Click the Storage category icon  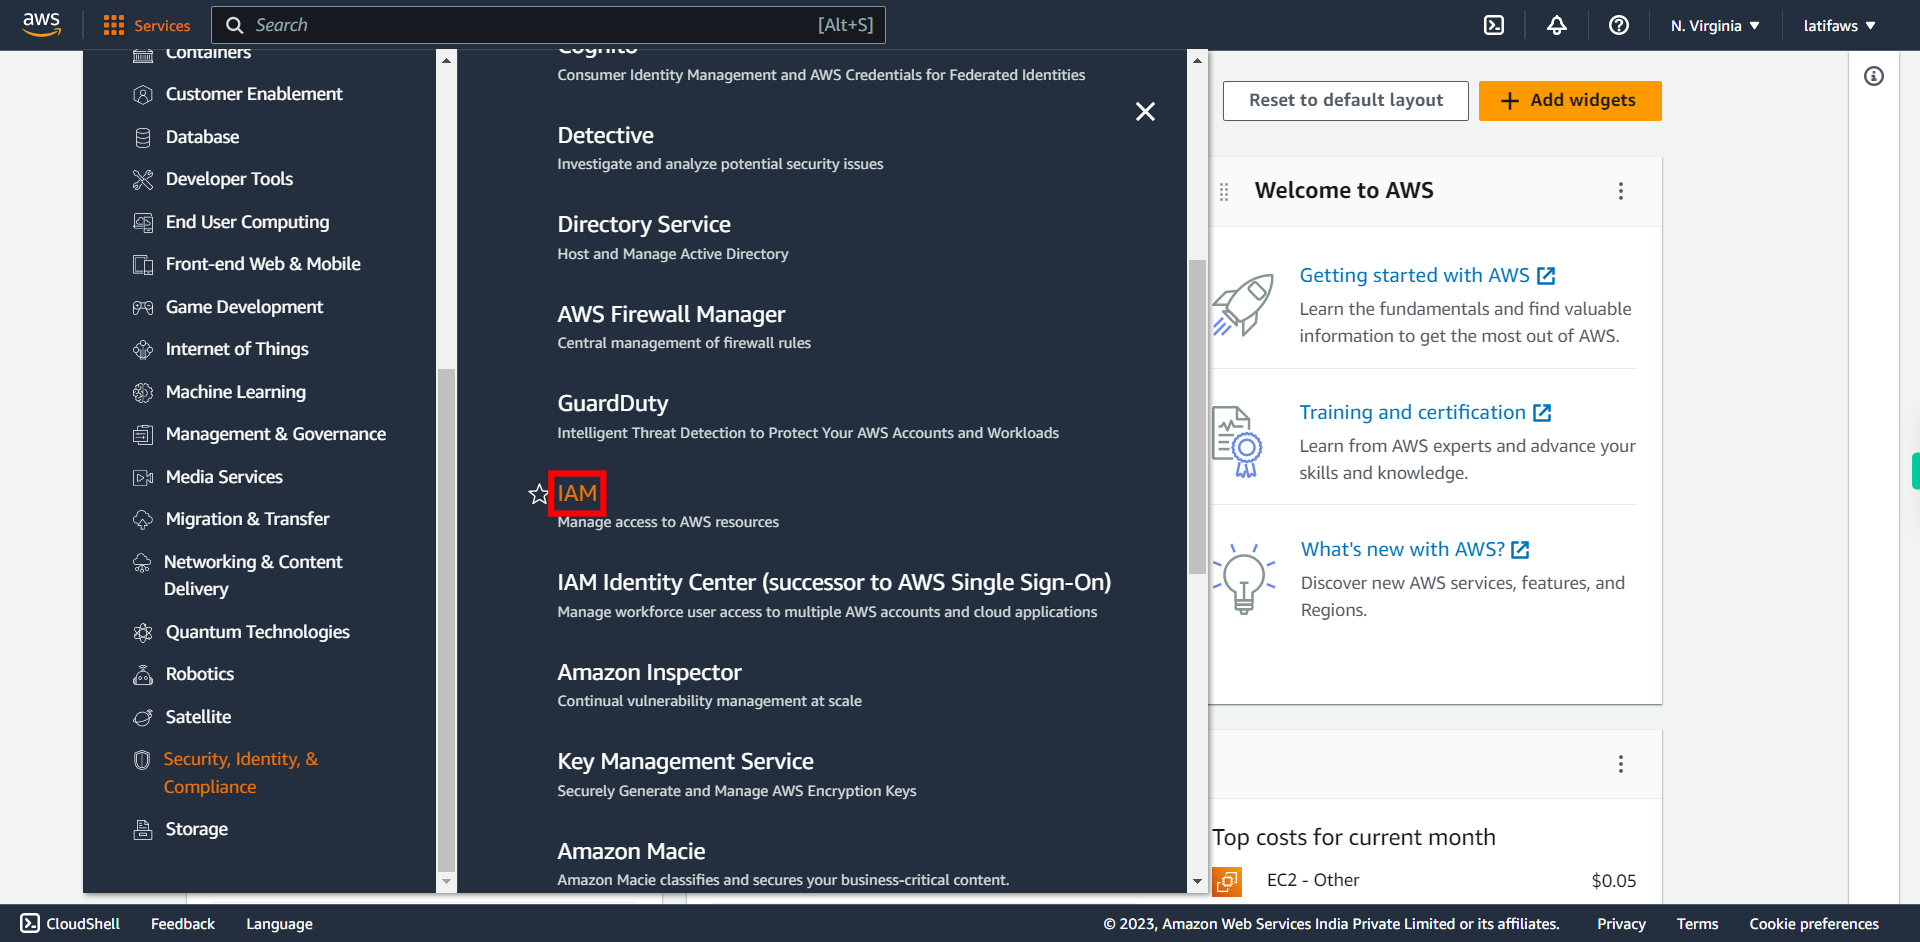coord(143,829)
